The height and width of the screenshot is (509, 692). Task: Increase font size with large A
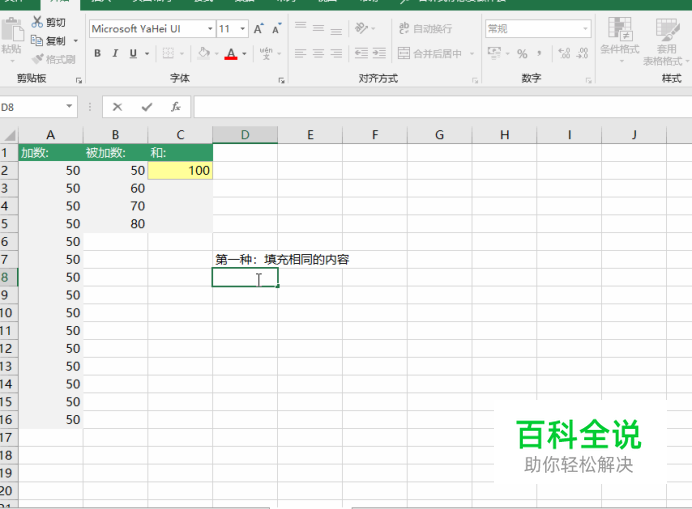pyautogui.click(x=259, y=29)
